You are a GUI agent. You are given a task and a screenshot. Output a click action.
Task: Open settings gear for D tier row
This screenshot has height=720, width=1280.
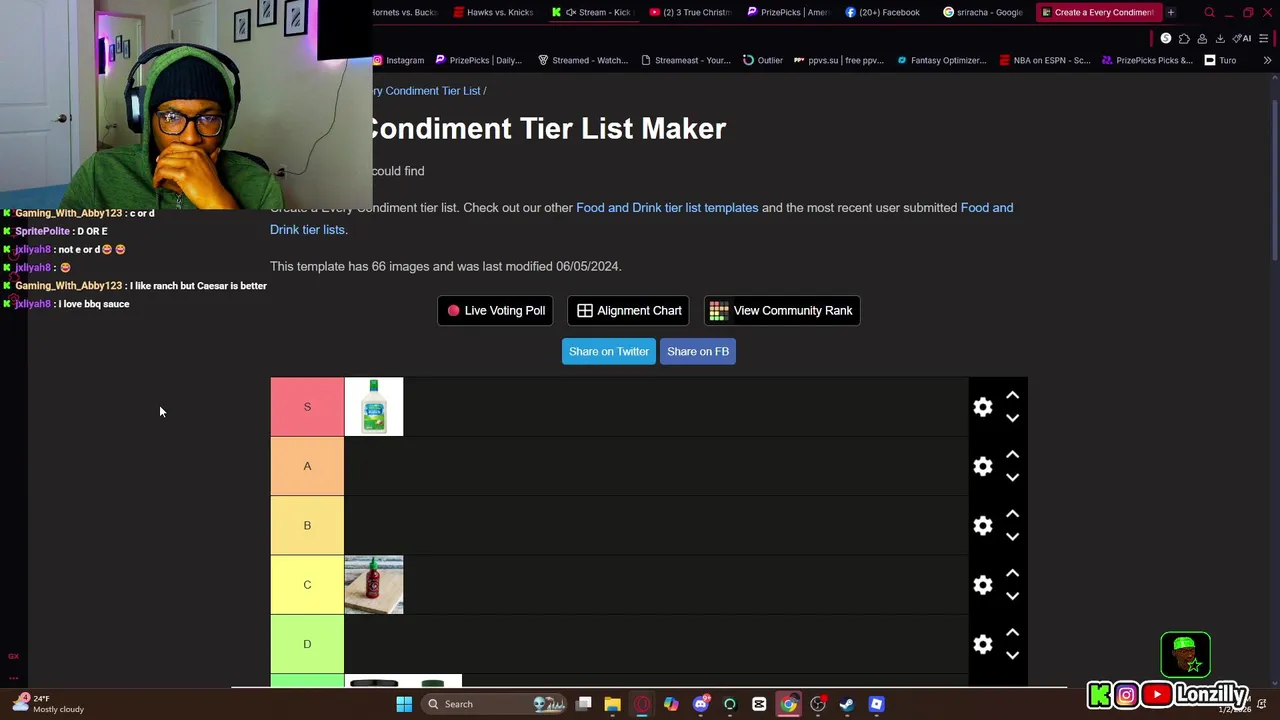(x=983, y=644)
